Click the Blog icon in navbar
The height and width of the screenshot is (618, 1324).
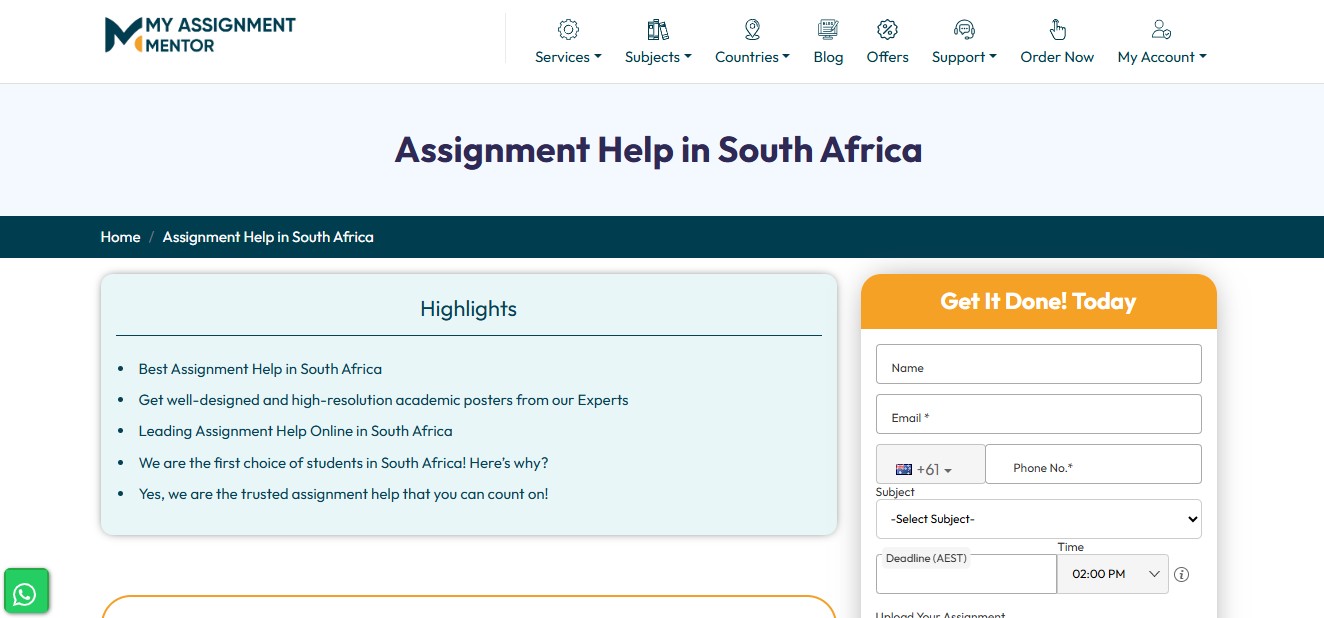[828, 29]
